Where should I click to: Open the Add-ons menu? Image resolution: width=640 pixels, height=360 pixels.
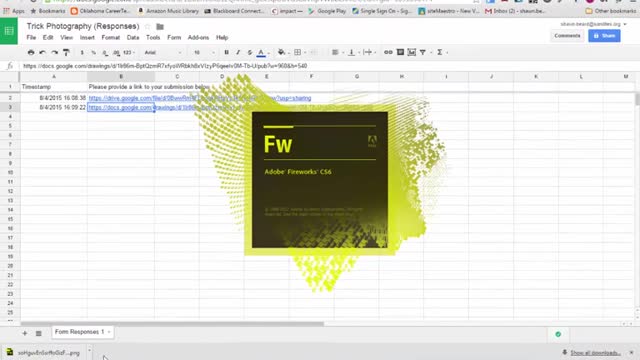coord(198,38)
